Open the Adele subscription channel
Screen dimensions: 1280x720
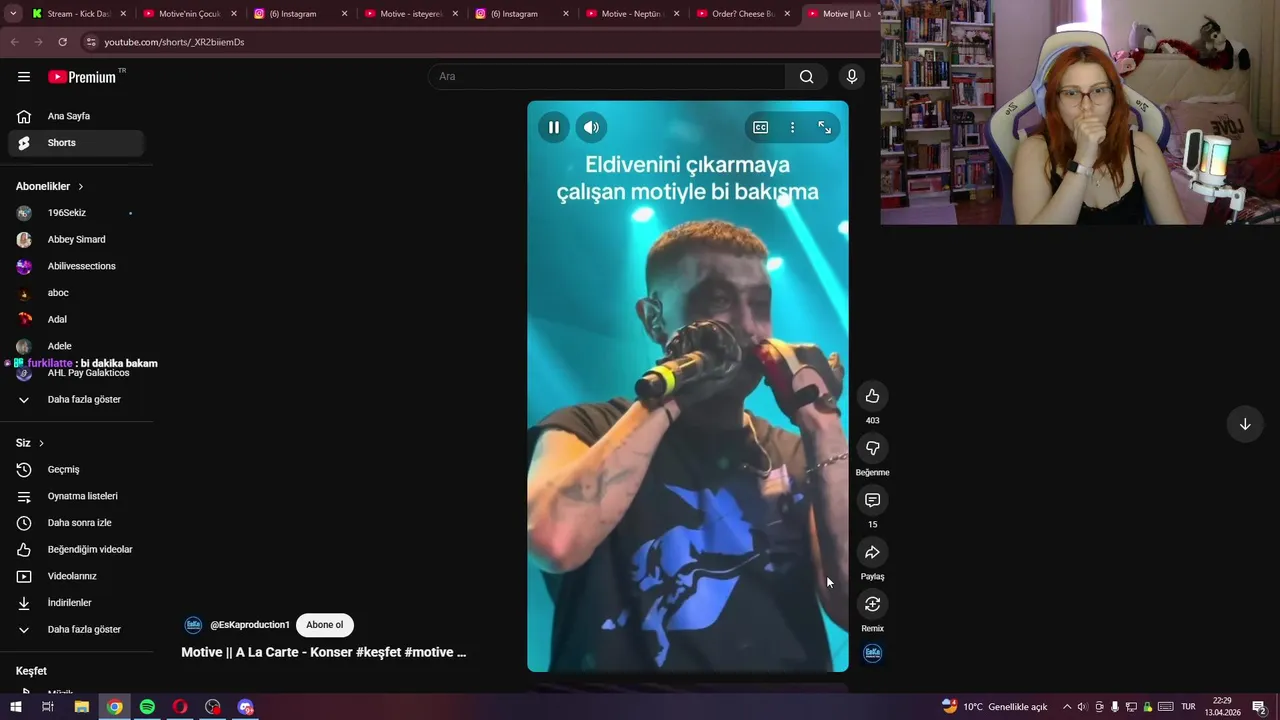[x=76, y=346]
